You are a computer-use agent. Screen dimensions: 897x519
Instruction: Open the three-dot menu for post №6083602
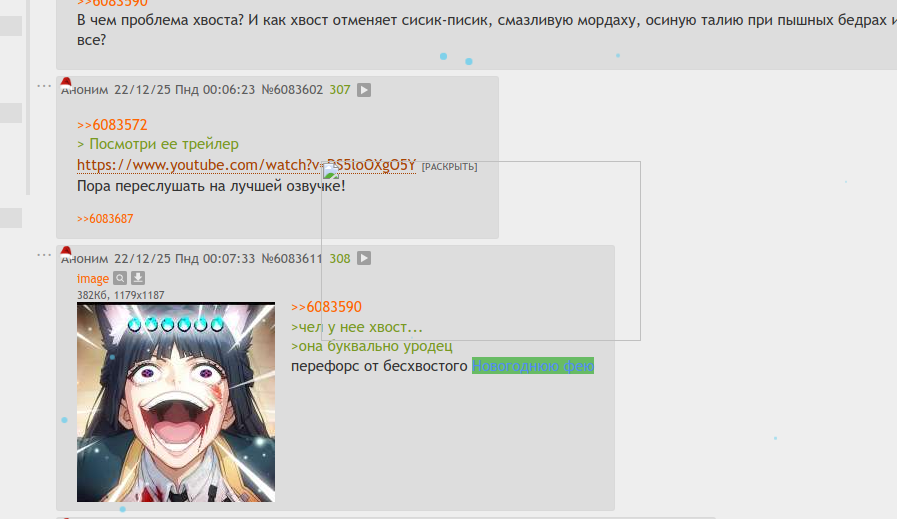[44, 86]
